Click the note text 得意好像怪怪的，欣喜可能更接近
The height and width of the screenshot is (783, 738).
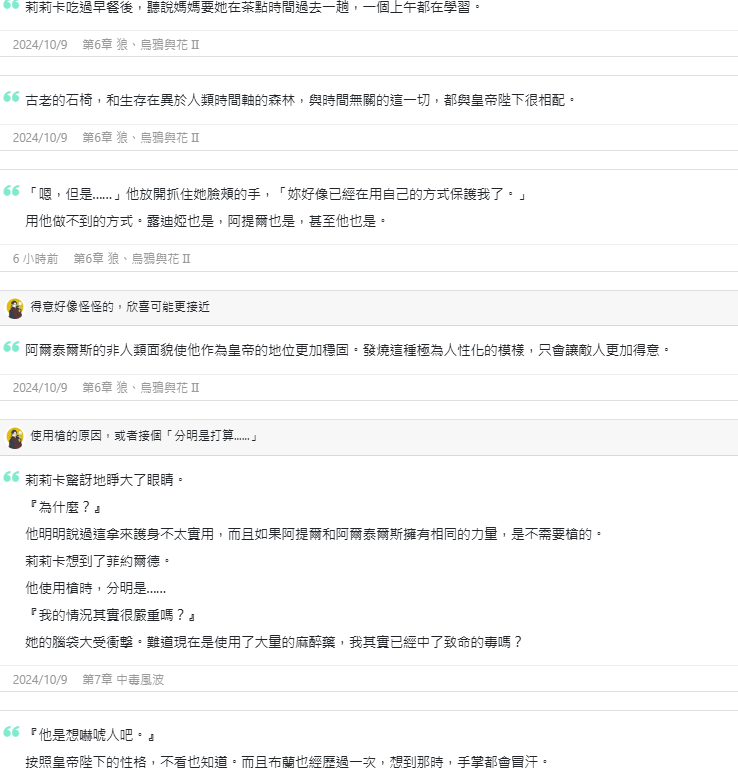[x=120, y=307]
